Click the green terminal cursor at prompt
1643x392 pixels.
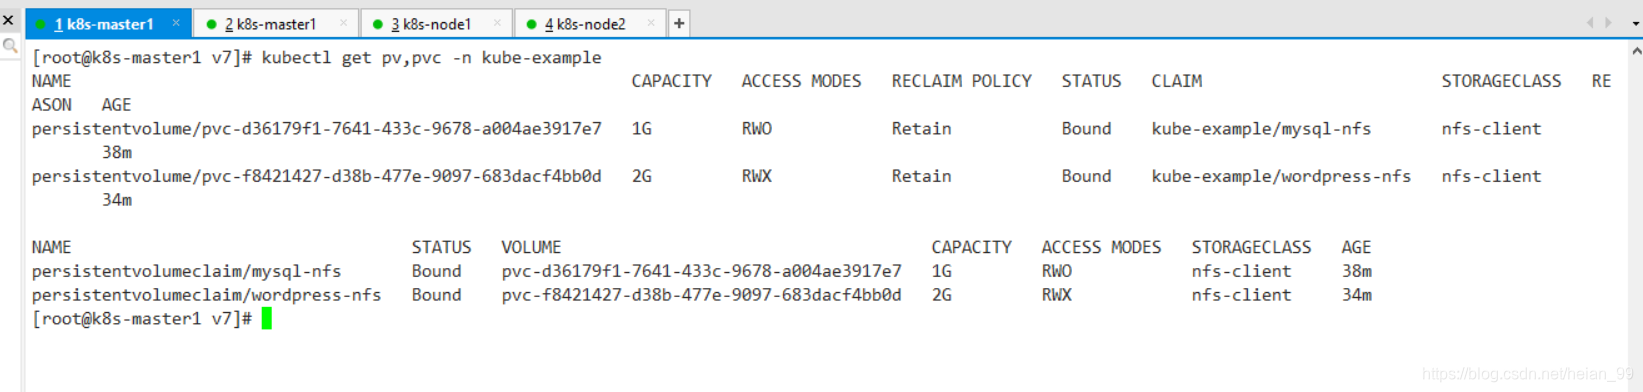(267, 319)
